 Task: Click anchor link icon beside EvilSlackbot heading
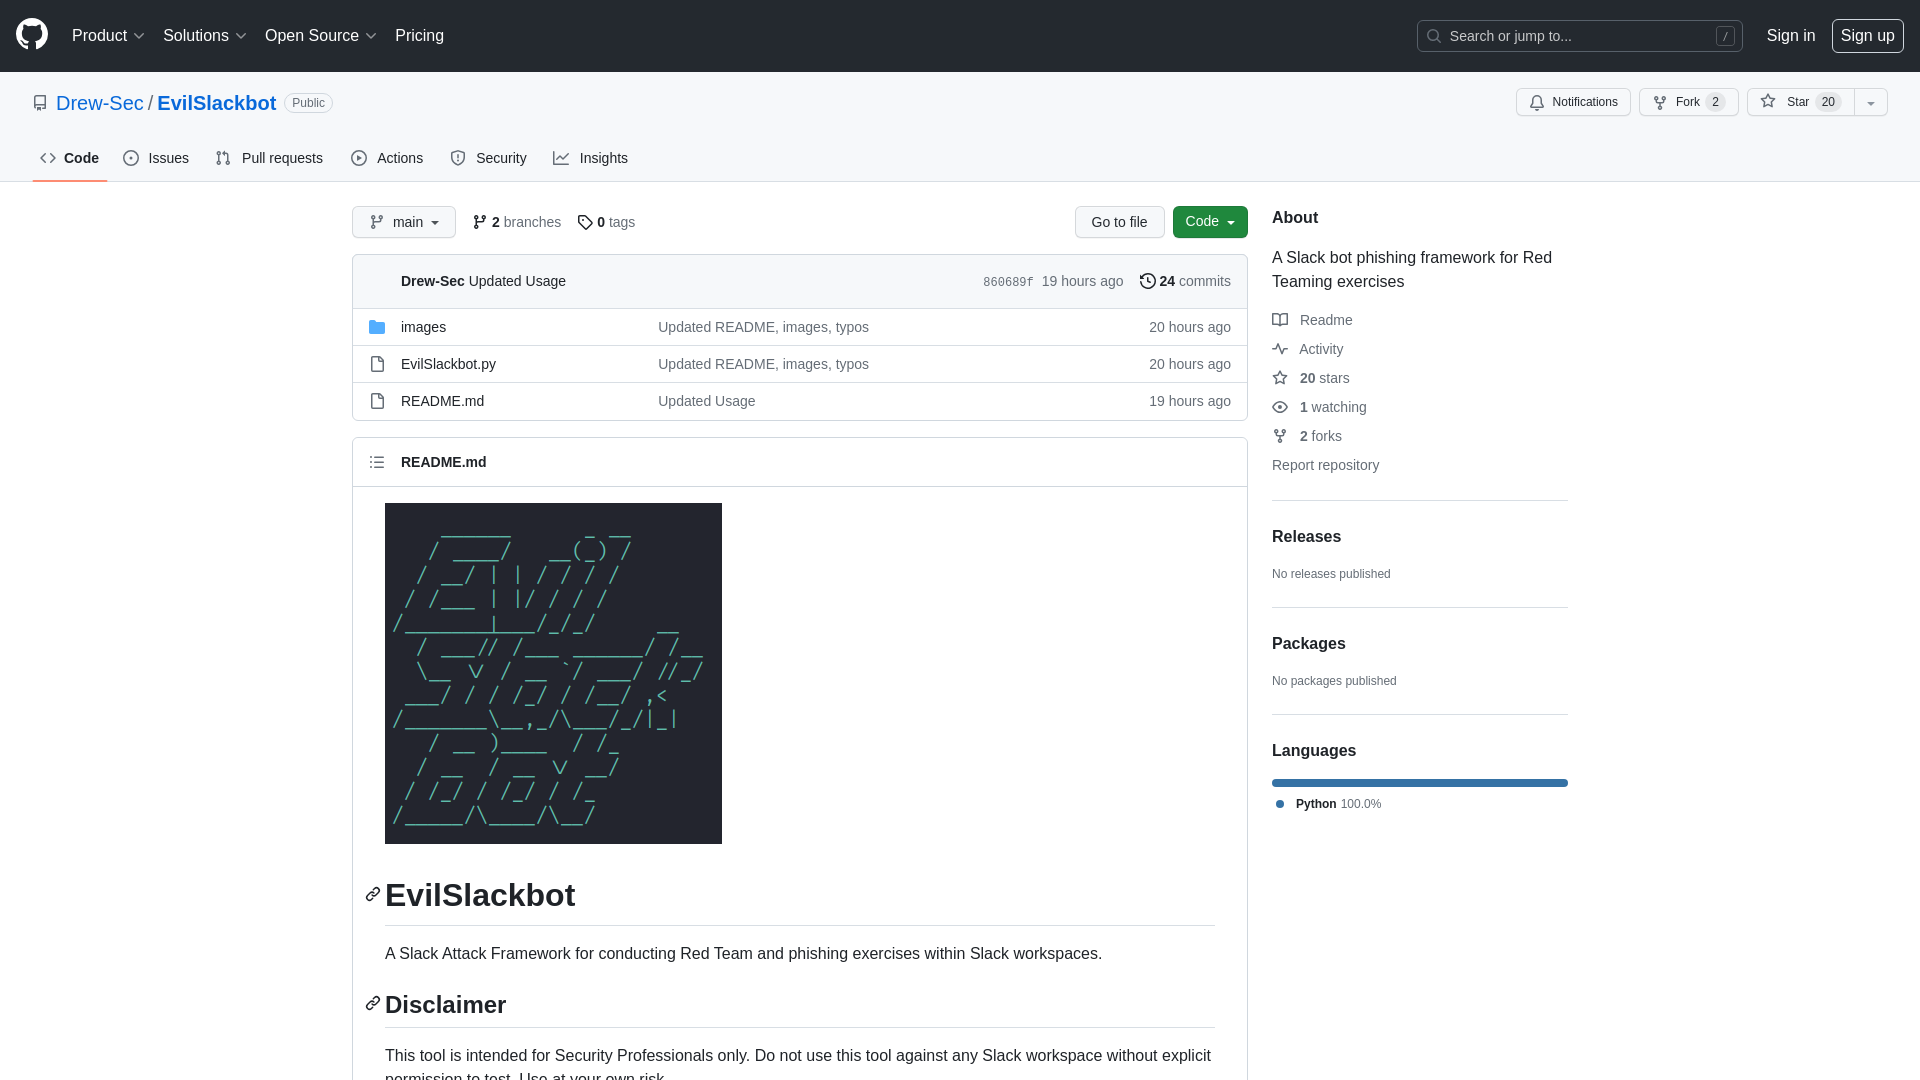[x=373, y=894]
